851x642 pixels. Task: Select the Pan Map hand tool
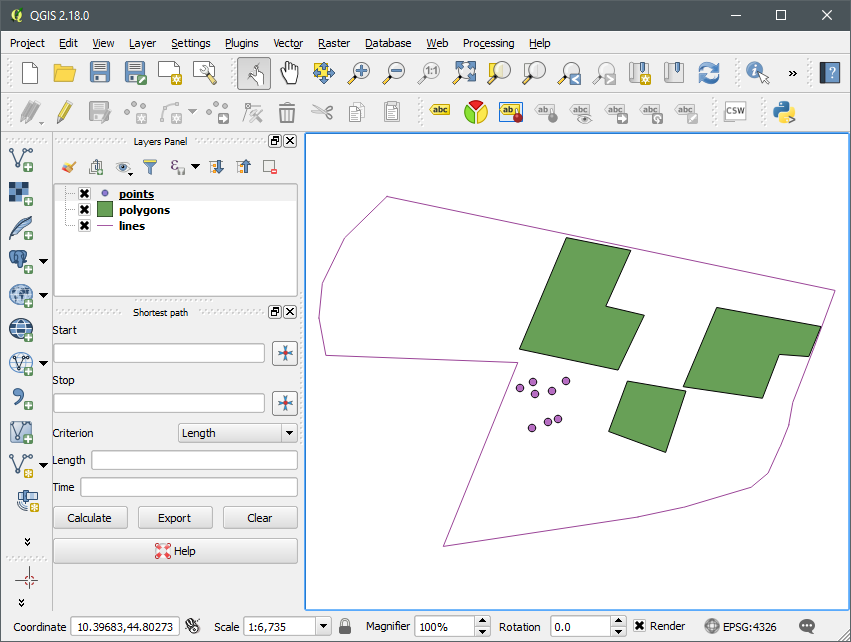point(289,73)
